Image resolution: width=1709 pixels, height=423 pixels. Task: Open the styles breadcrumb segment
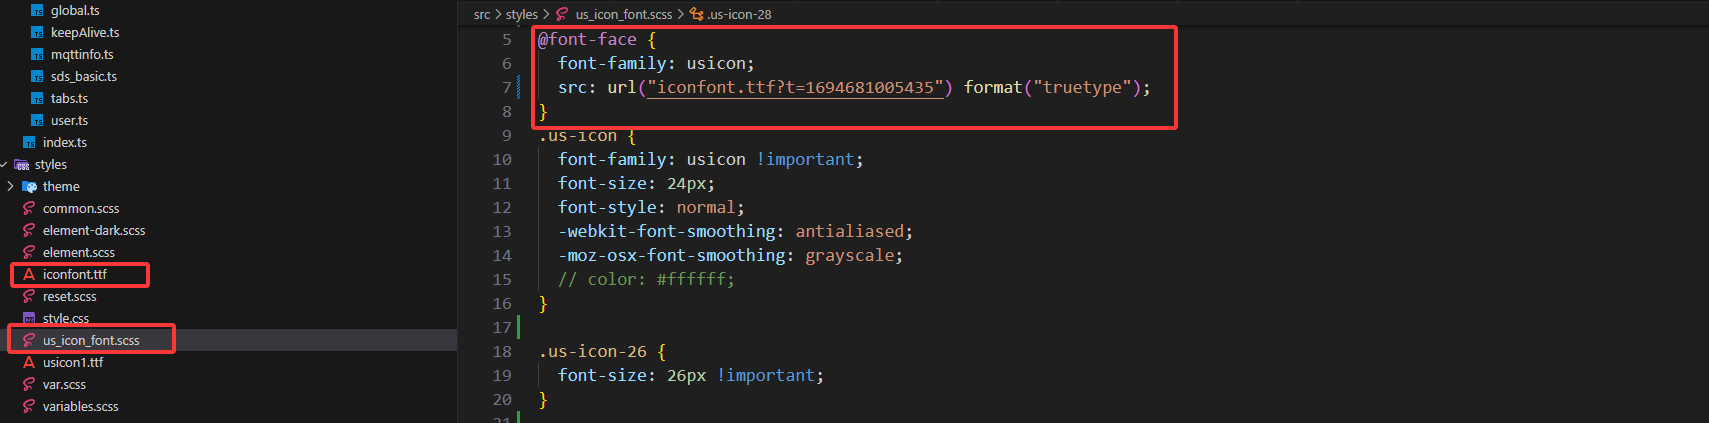click(522, 14)
